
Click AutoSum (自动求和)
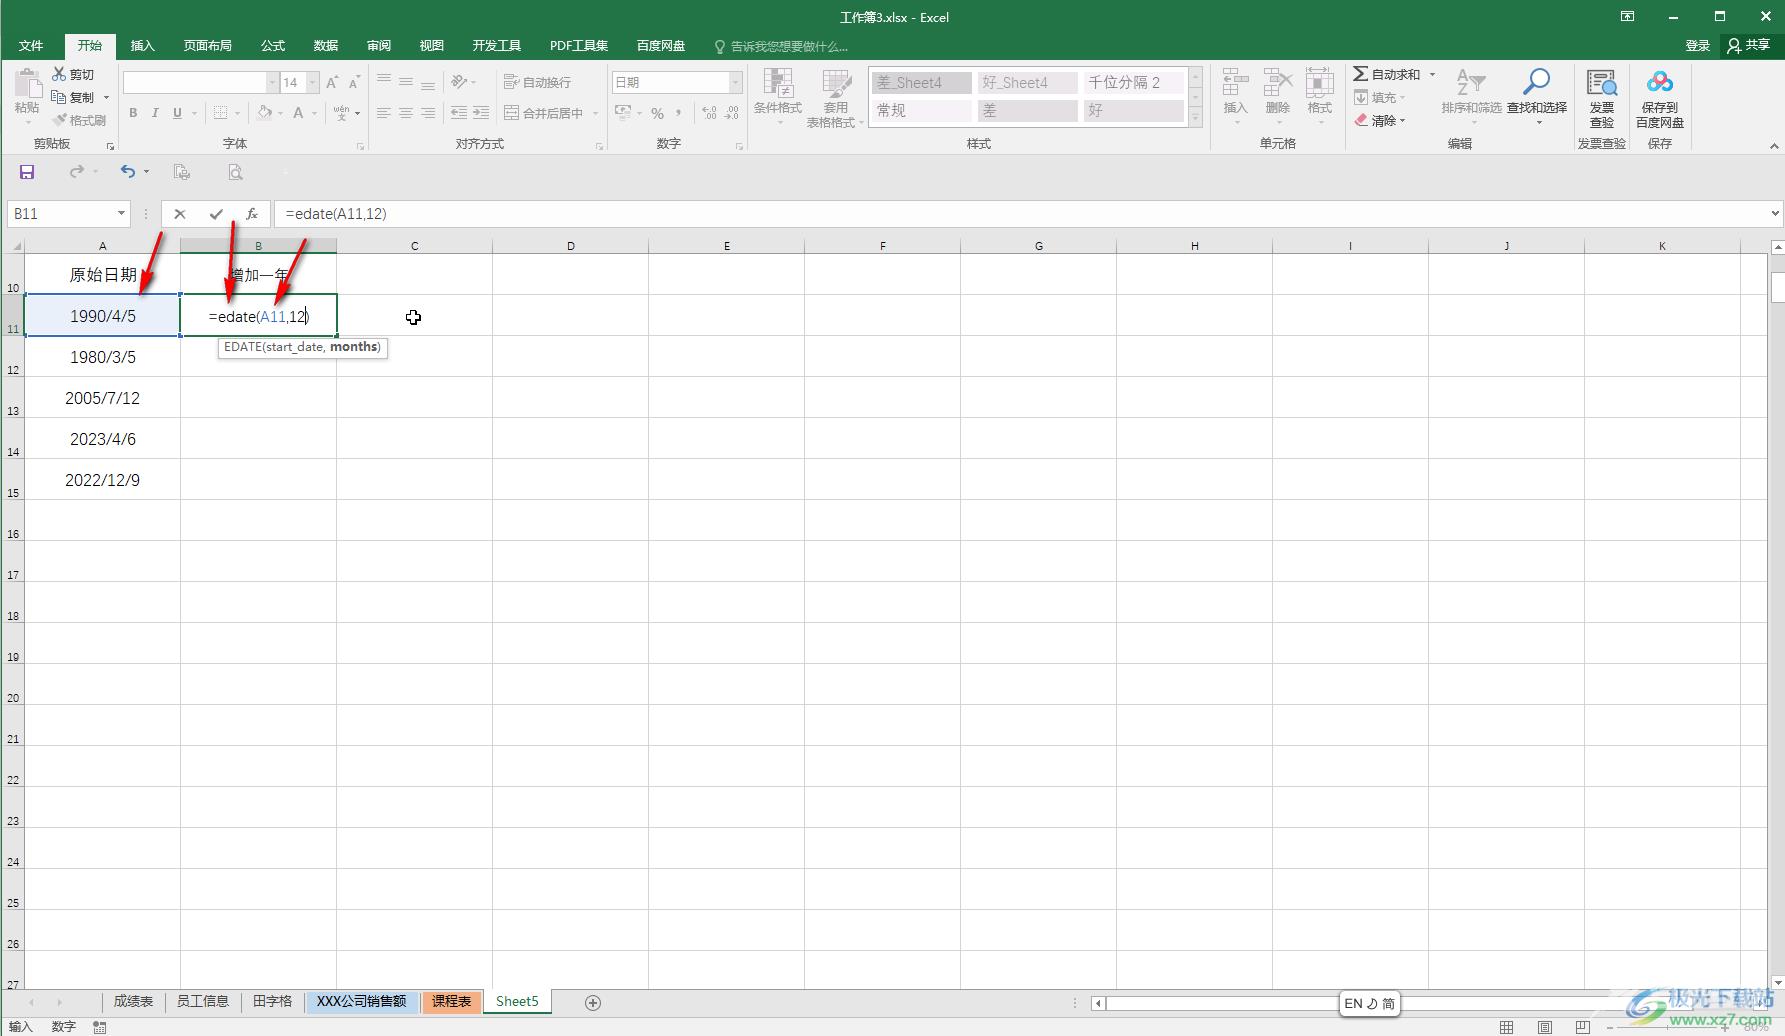pos(1387,74)
